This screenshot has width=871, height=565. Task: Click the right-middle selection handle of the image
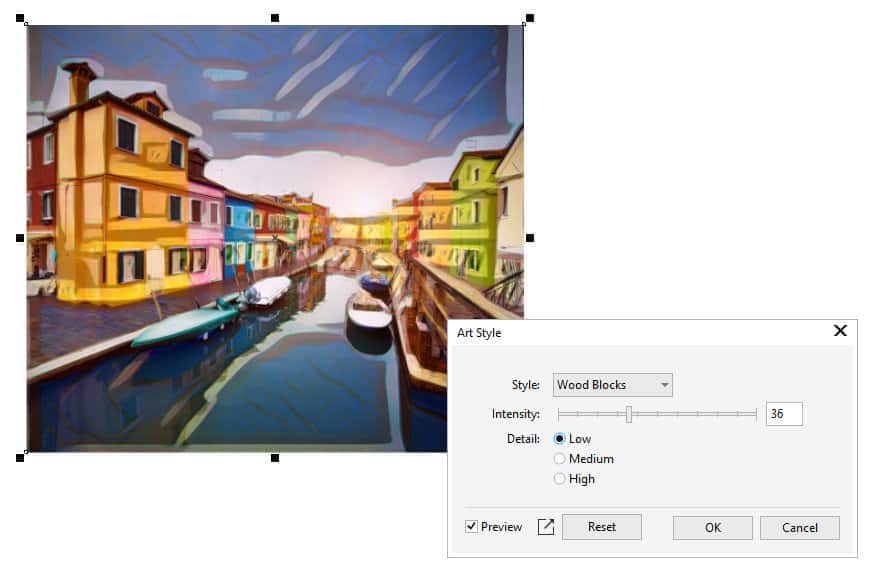tap(530, 238)
